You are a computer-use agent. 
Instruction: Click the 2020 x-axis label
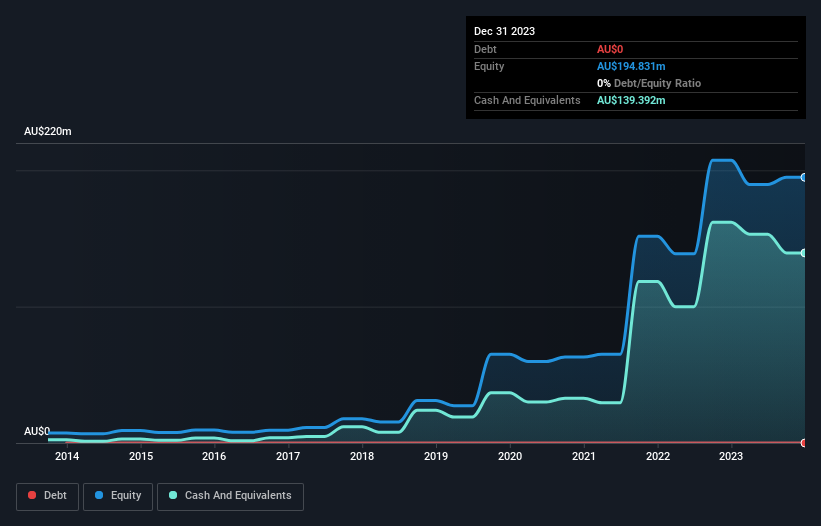tap(510, 456)
